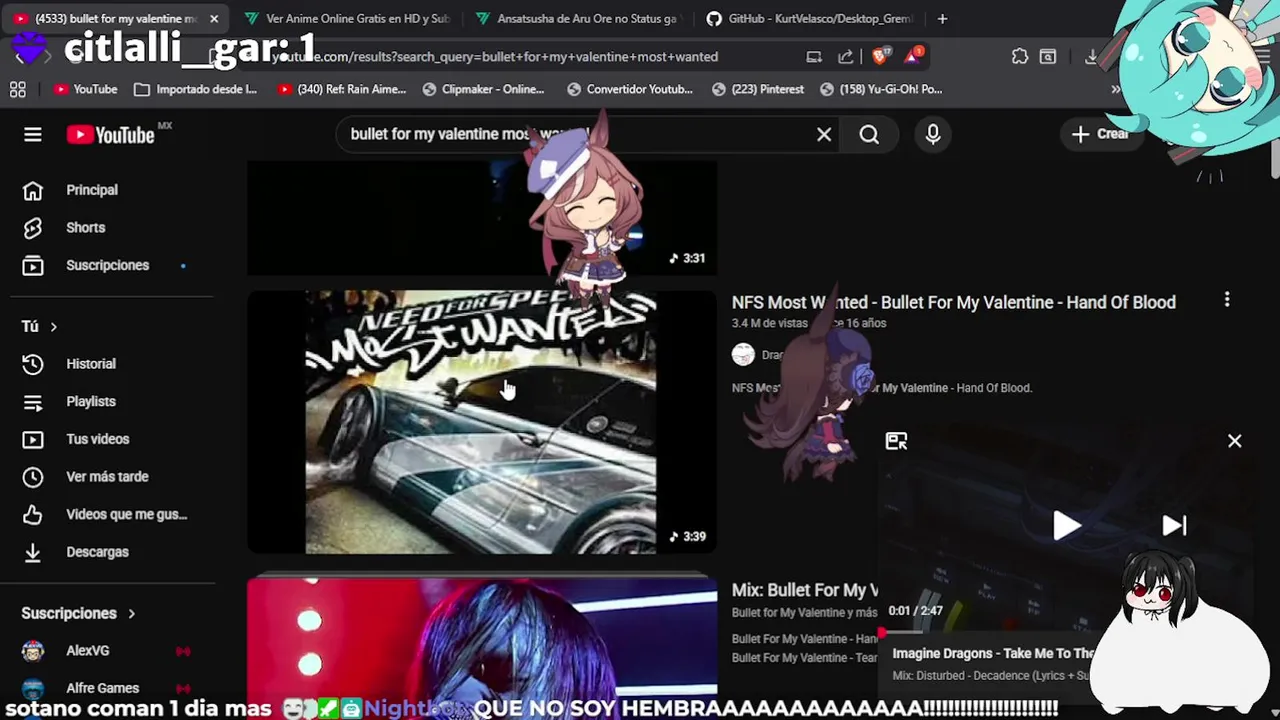Clear the search box with the X
This screenshot has width=1280, height=720.
click(824, 134)
